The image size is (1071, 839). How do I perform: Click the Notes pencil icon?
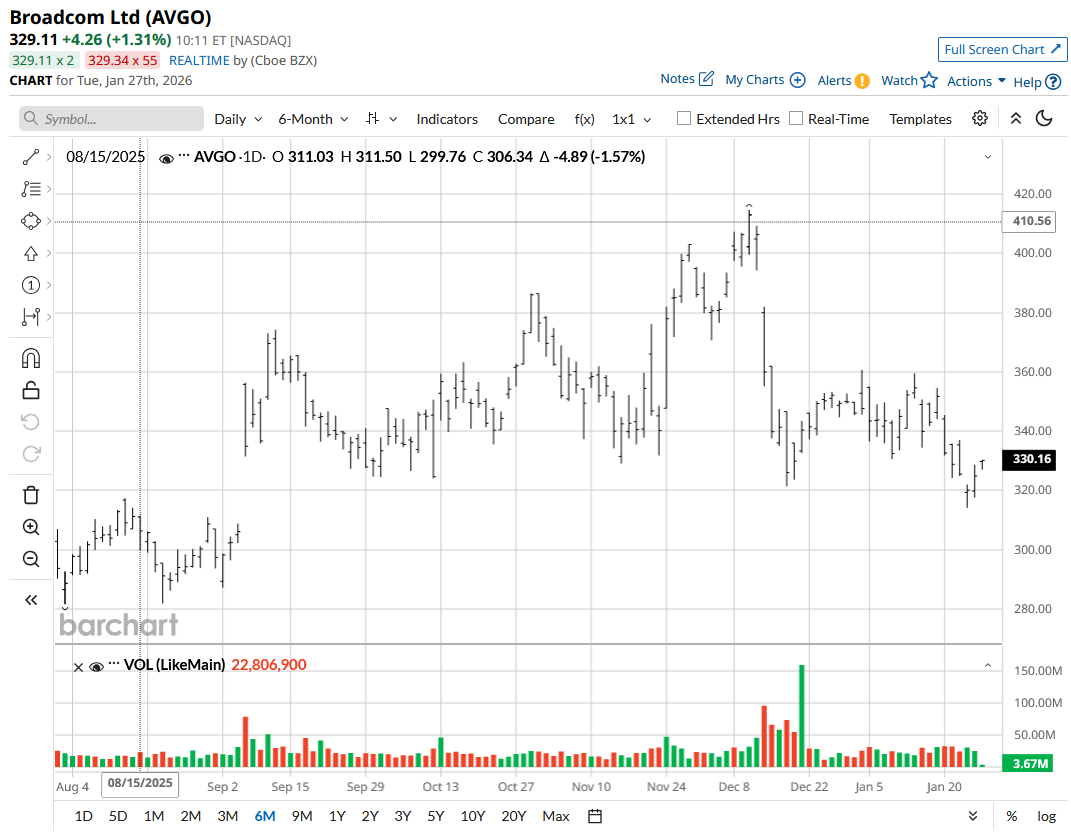706,79
